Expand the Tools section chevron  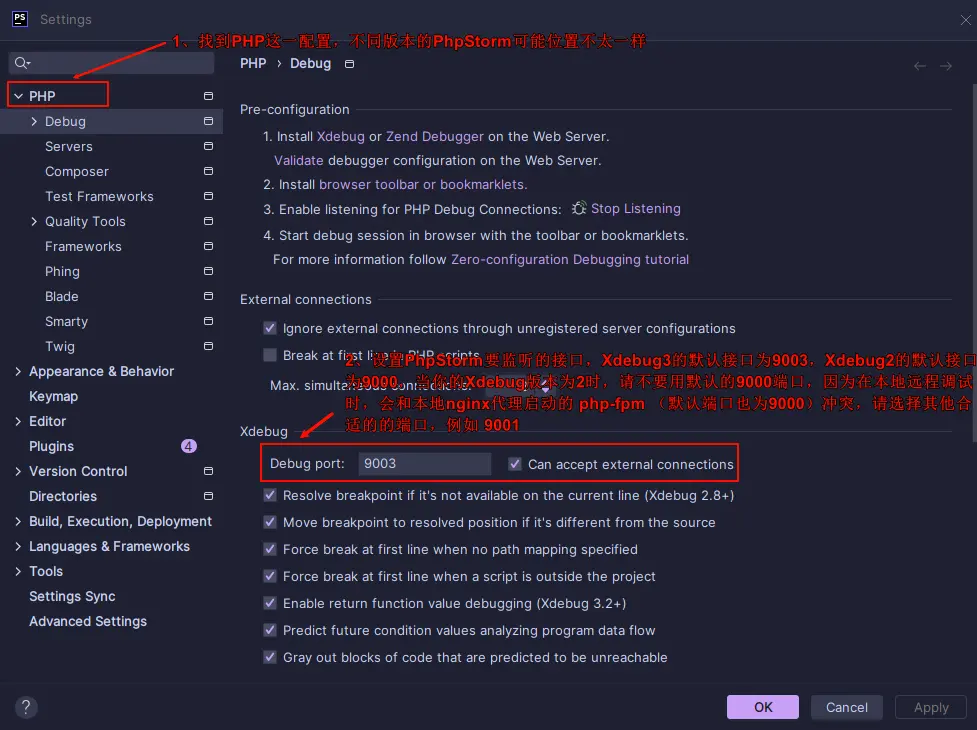coord(18,571)
